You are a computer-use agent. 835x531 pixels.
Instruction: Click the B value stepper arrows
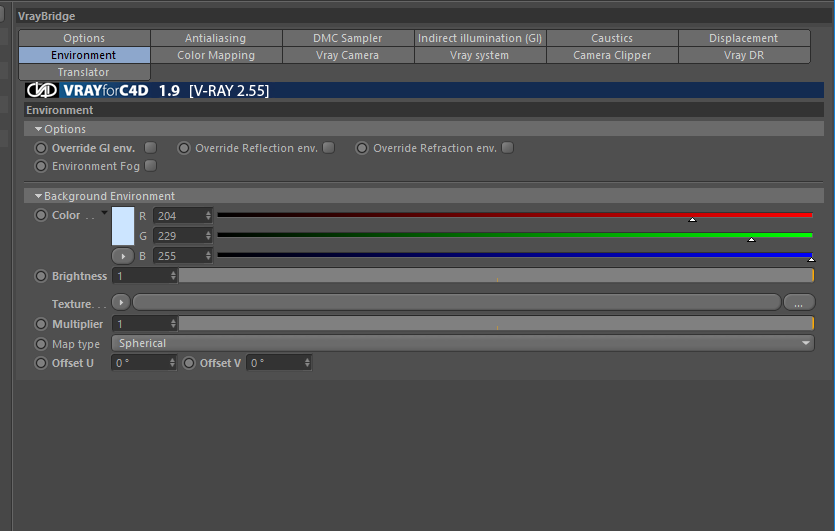(208, 256)
